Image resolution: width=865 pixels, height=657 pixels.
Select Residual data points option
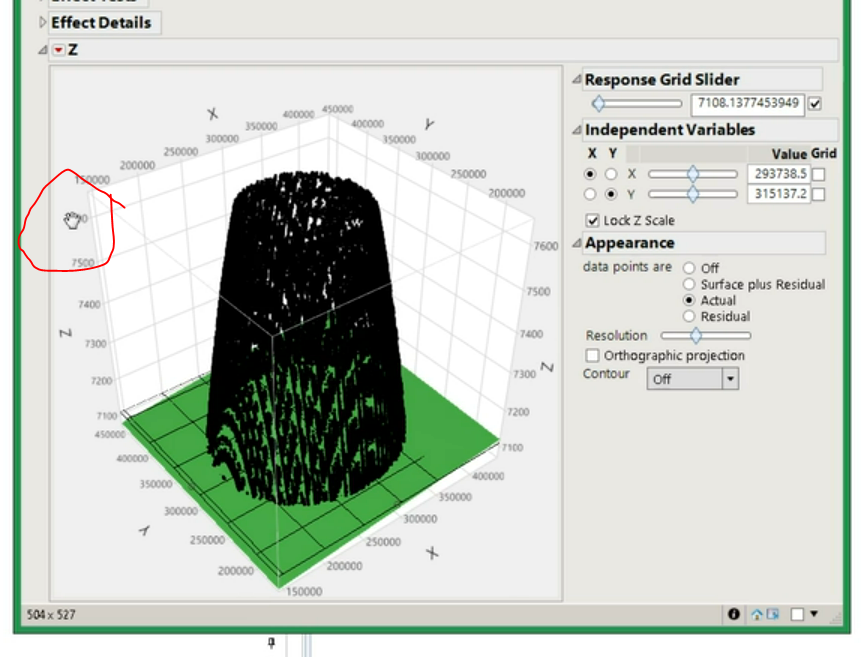pos(689,316)
